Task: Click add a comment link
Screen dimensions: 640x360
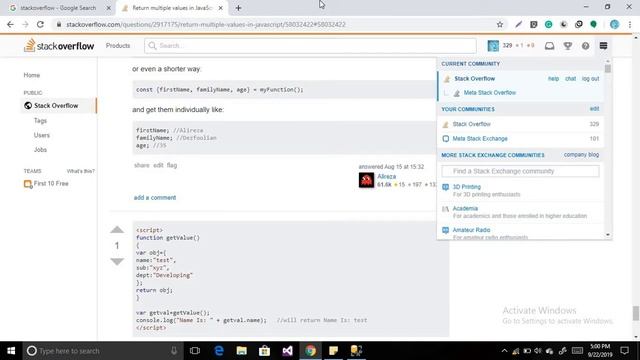Action: pos(155,198)
